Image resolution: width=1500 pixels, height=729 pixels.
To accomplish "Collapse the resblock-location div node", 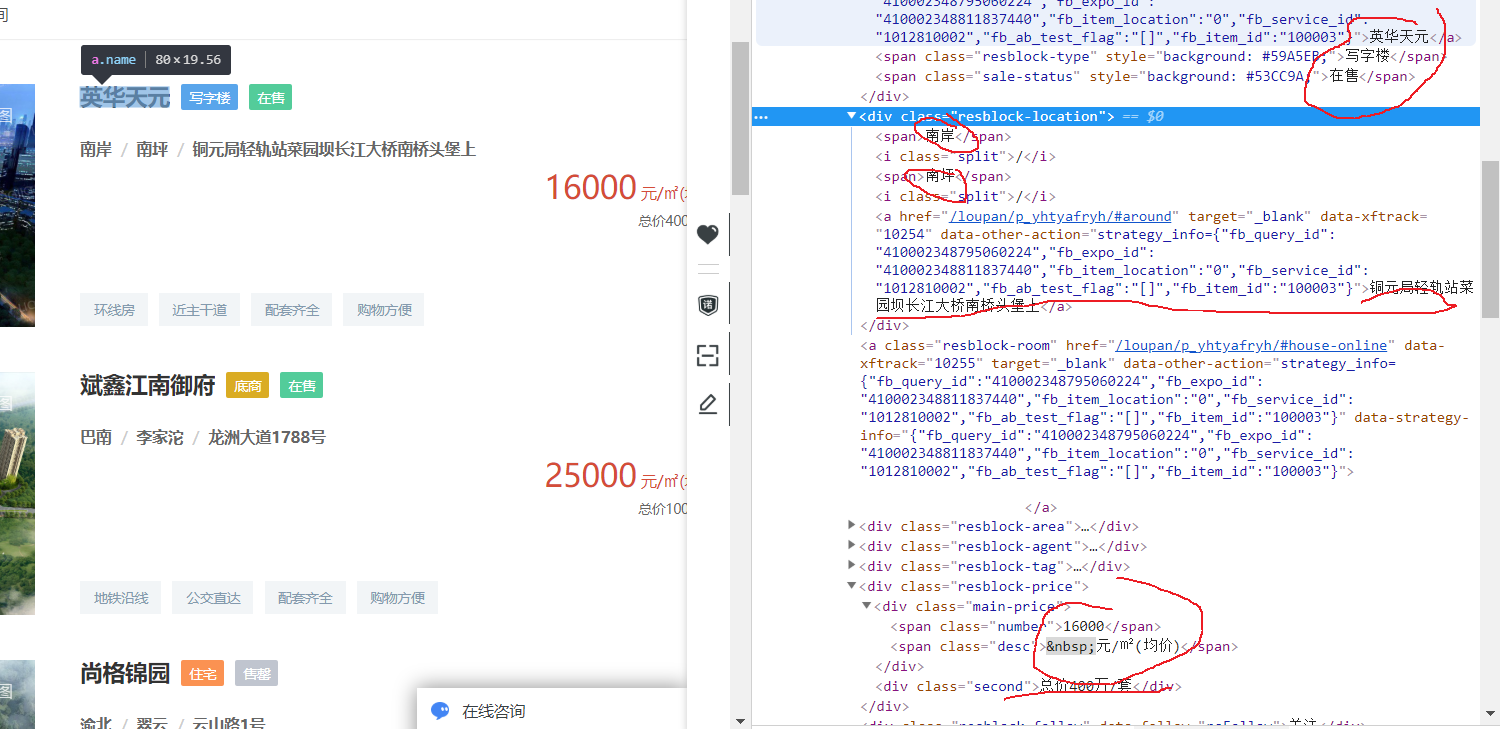I will click(851, 116).
